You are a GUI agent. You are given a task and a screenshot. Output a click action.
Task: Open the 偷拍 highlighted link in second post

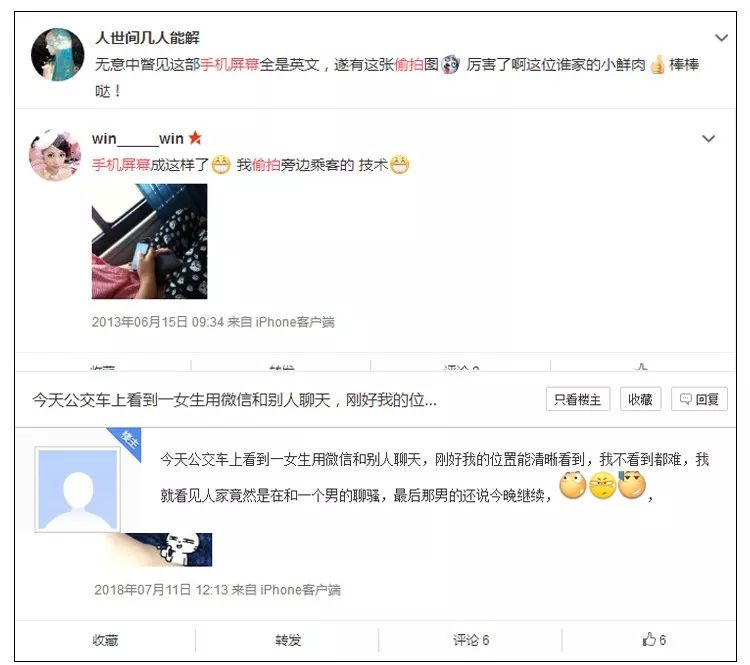coord(266,165)
